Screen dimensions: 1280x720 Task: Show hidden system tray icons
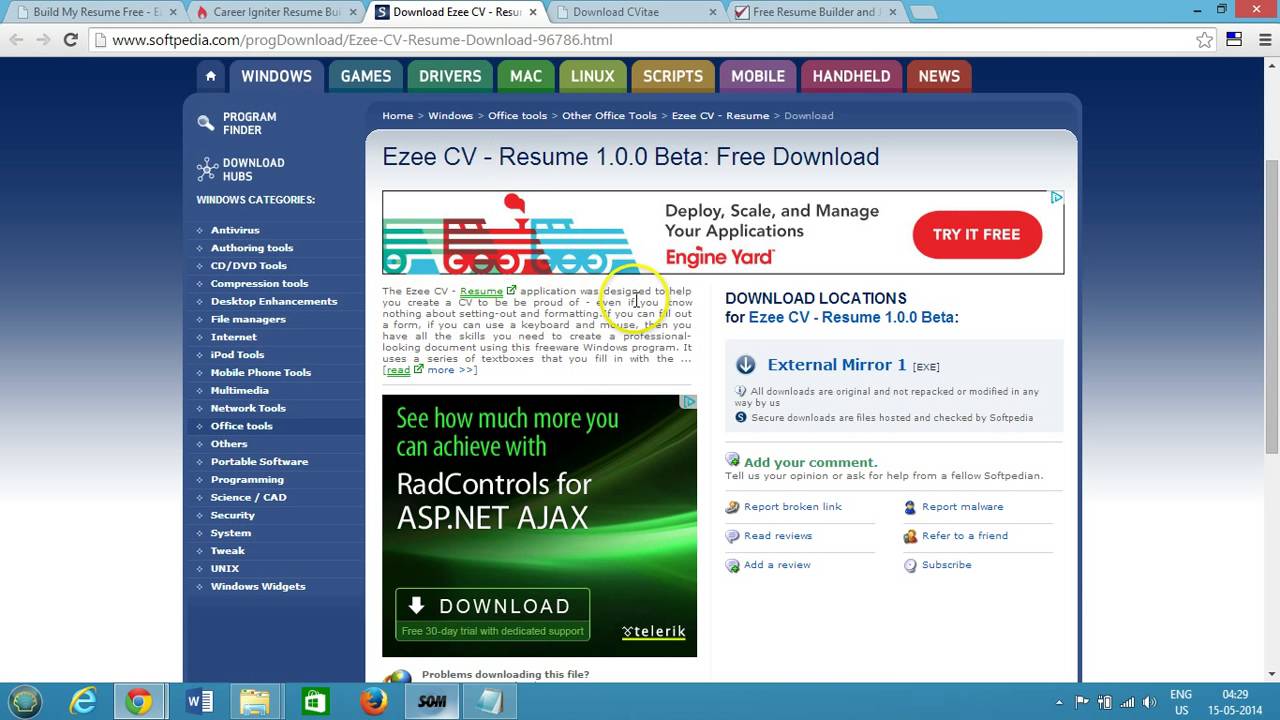click(1059, 702)
